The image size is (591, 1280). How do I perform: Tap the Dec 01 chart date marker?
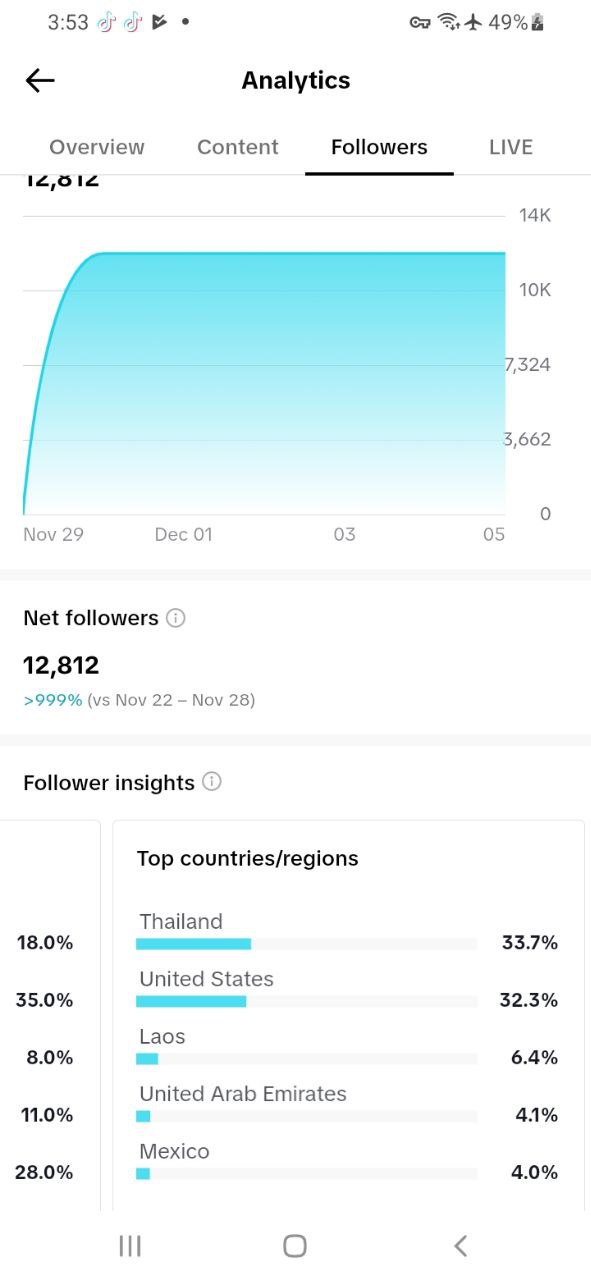184,535
